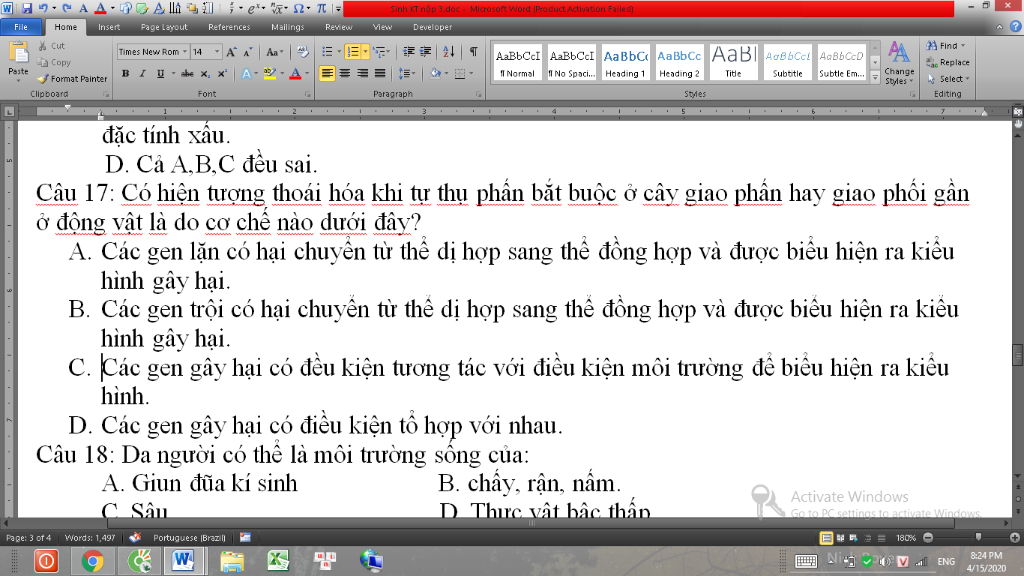
Task: Switch to the Page Layout tab
Action: [x=164, y=27]
